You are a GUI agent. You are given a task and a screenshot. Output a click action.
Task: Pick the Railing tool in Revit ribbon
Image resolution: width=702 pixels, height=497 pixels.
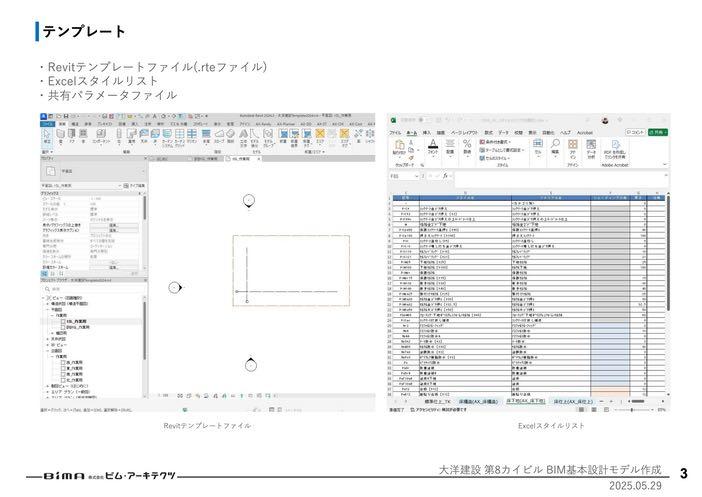(206, 136)
